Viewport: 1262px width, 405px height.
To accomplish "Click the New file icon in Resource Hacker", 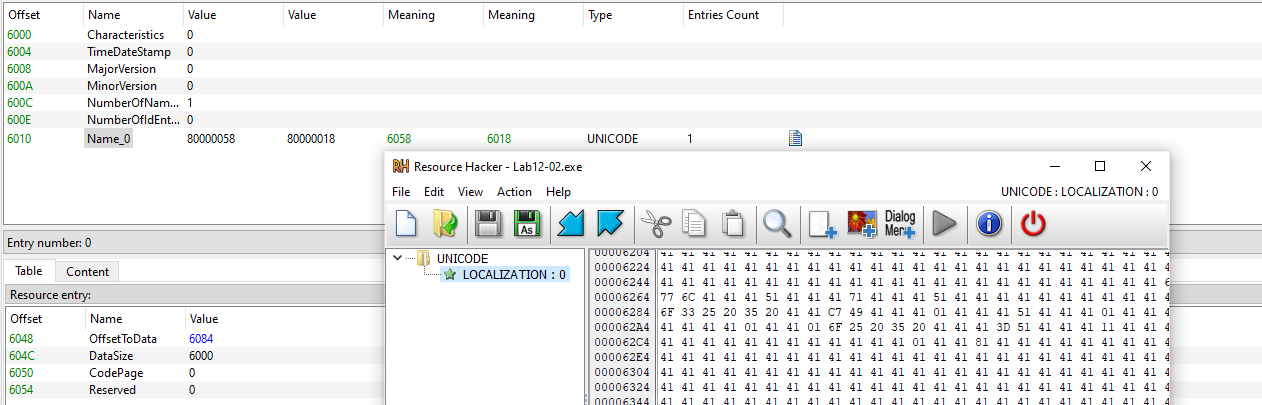I will (x=406, y=224).
